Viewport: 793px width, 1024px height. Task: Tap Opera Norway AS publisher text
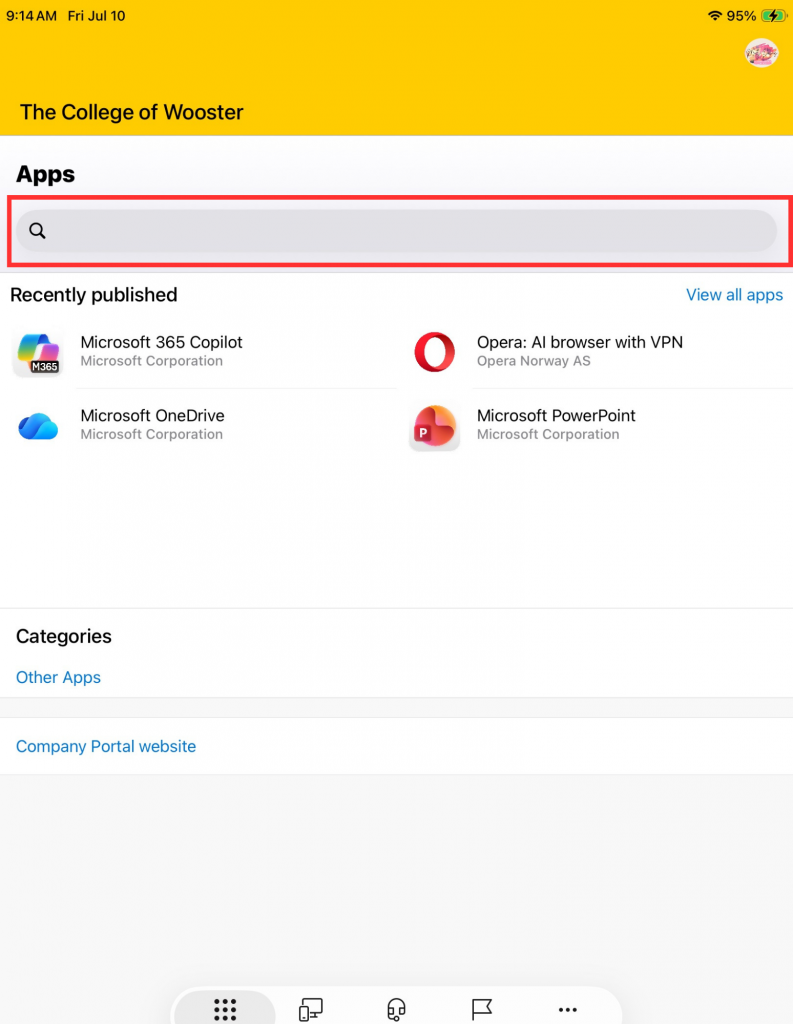534,361
